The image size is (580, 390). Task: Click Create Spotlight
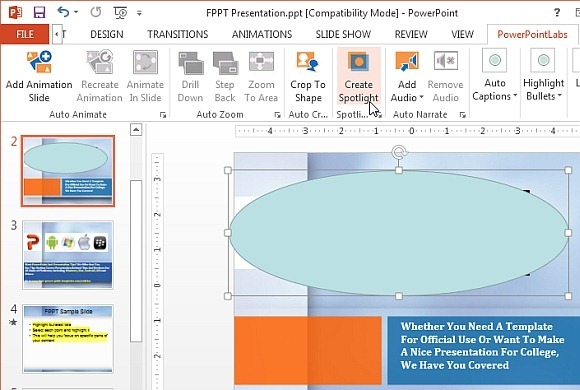click(358, 77)
